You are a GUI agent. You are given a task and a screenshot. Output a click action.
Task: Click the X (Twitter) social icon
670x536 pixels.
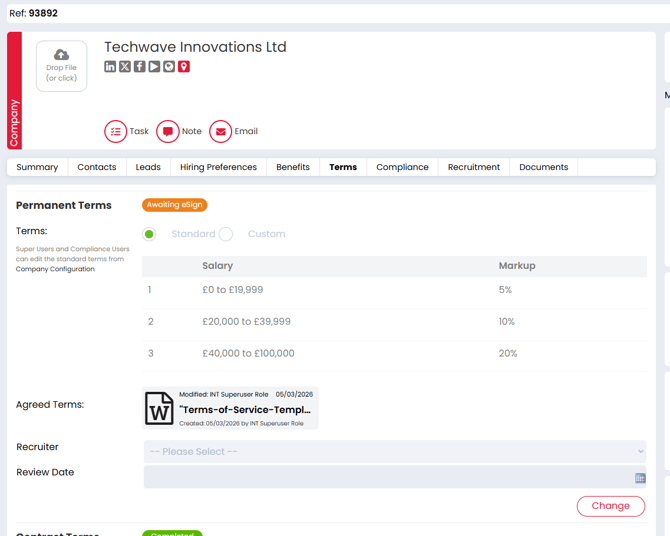pos(125,67)
